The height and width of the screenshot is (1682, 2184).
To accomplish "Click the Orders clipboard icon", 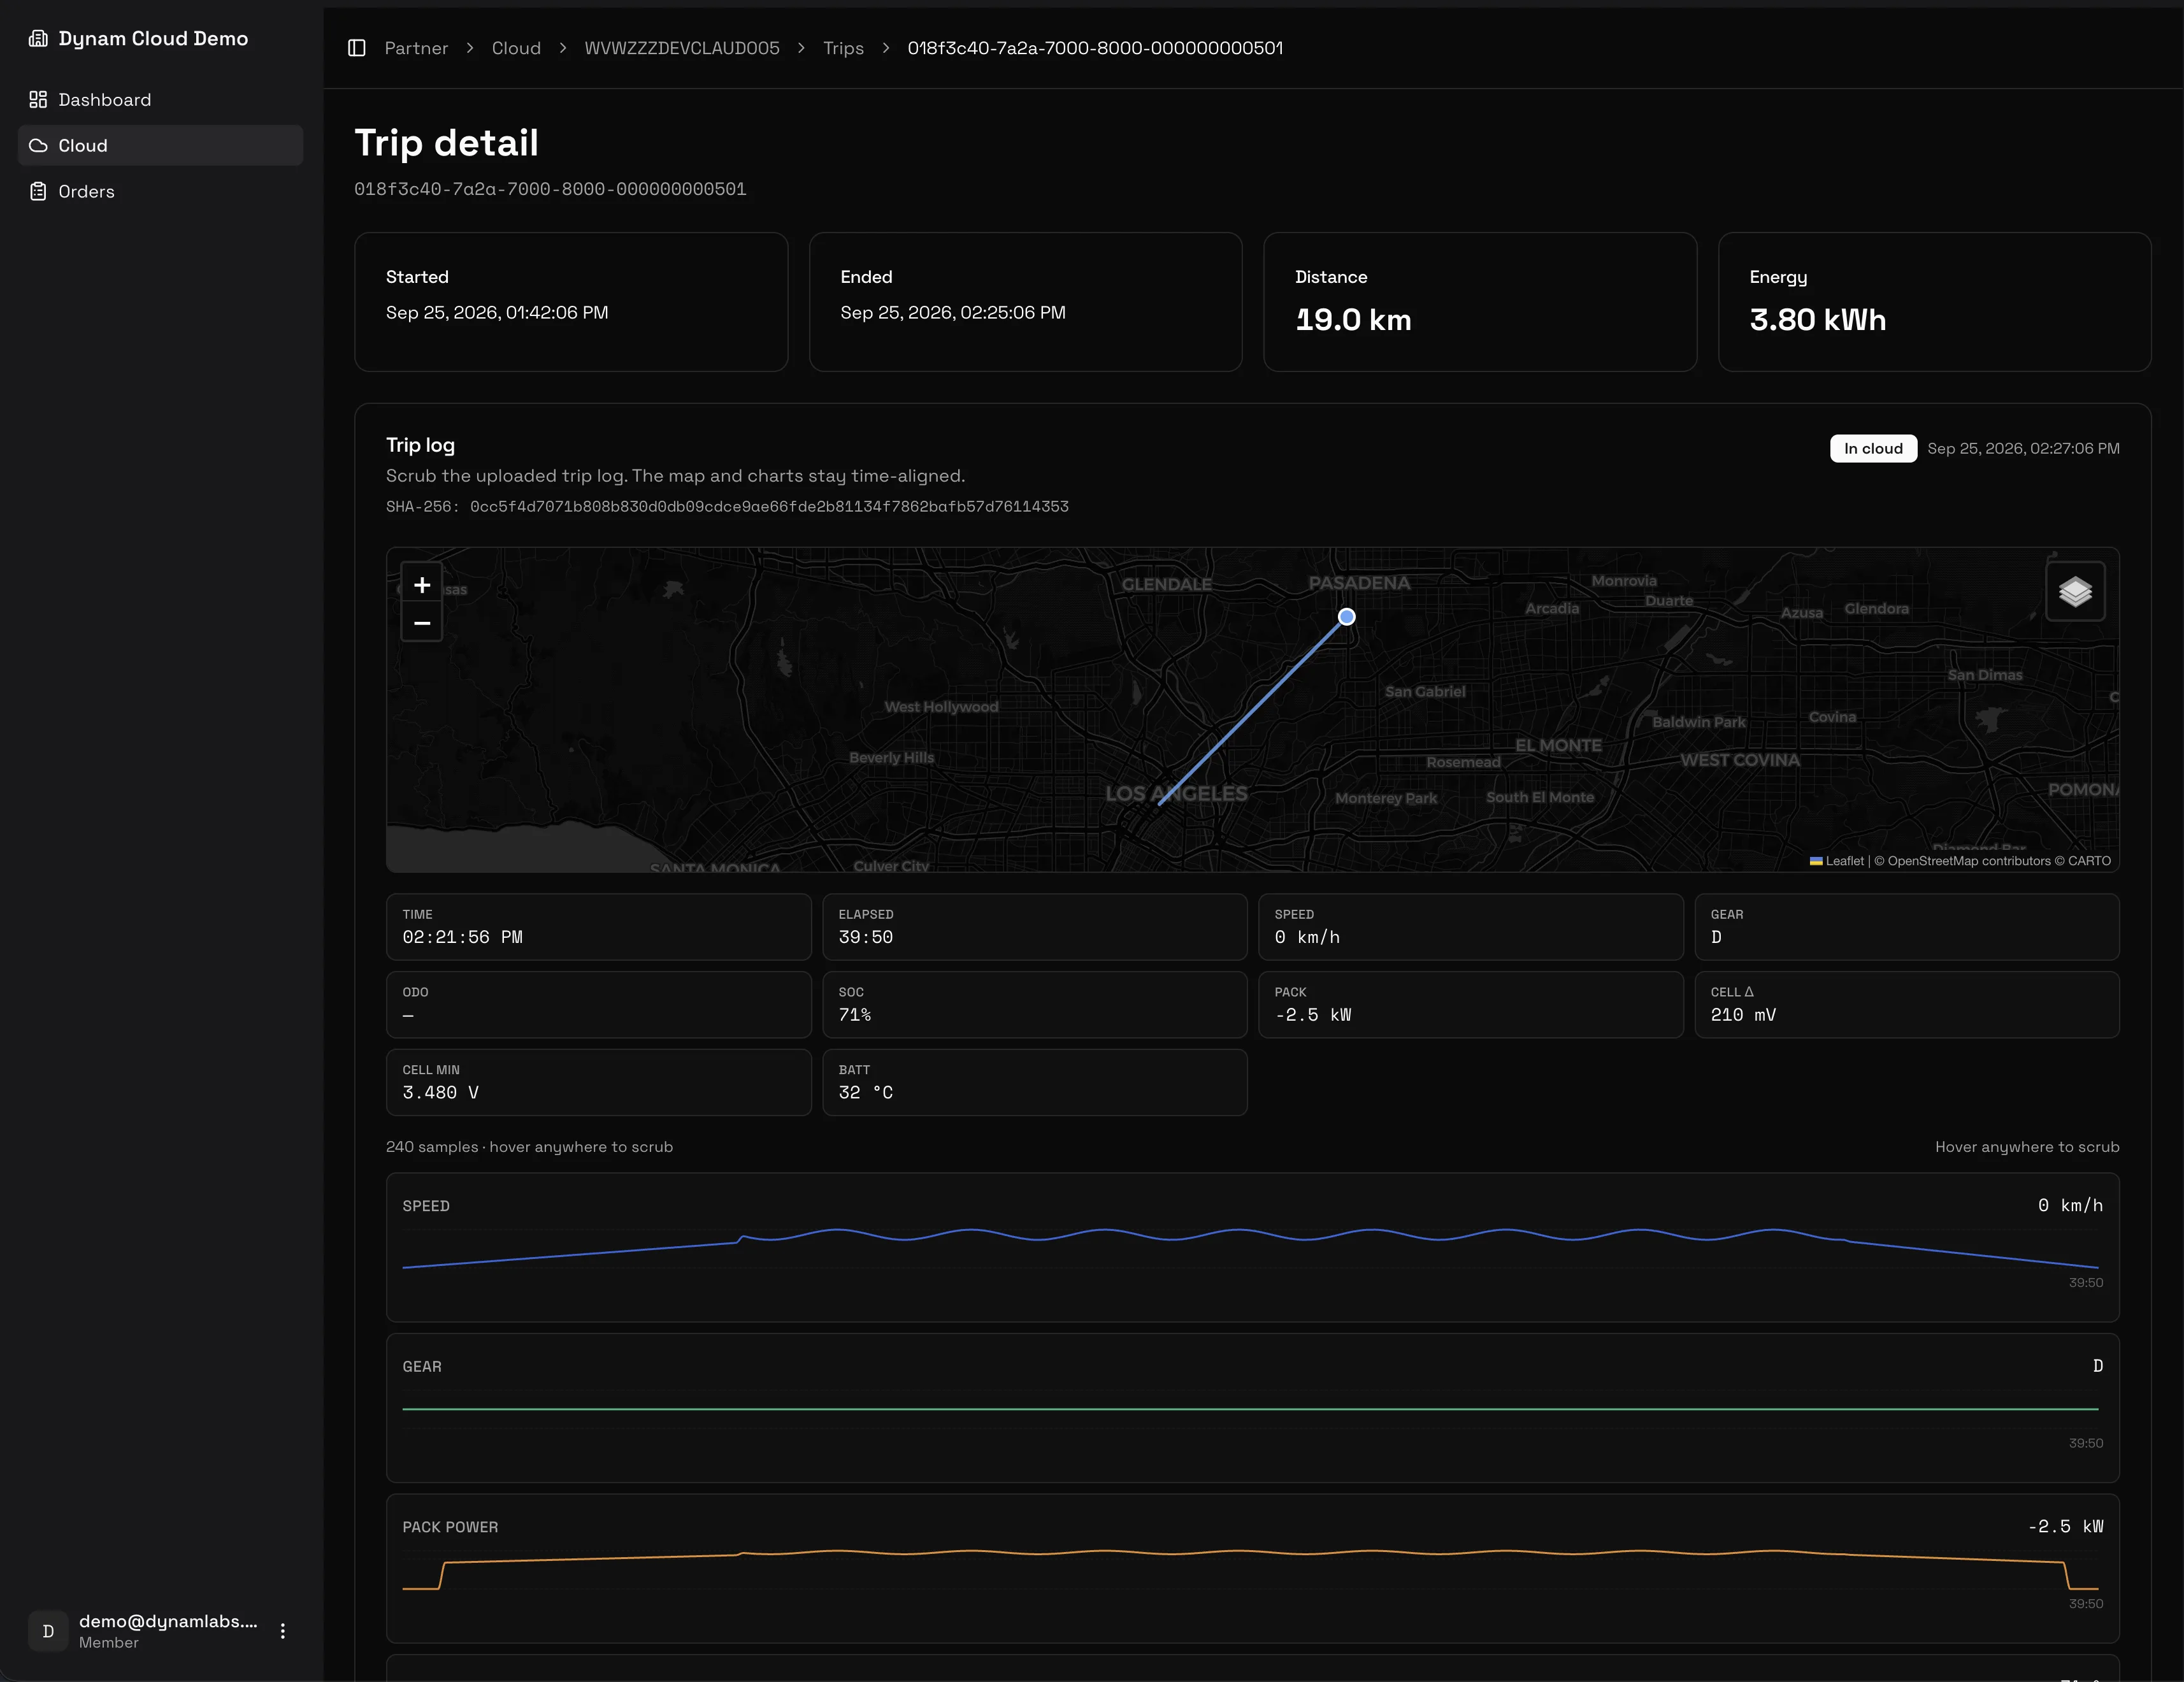I will point(38,192).
